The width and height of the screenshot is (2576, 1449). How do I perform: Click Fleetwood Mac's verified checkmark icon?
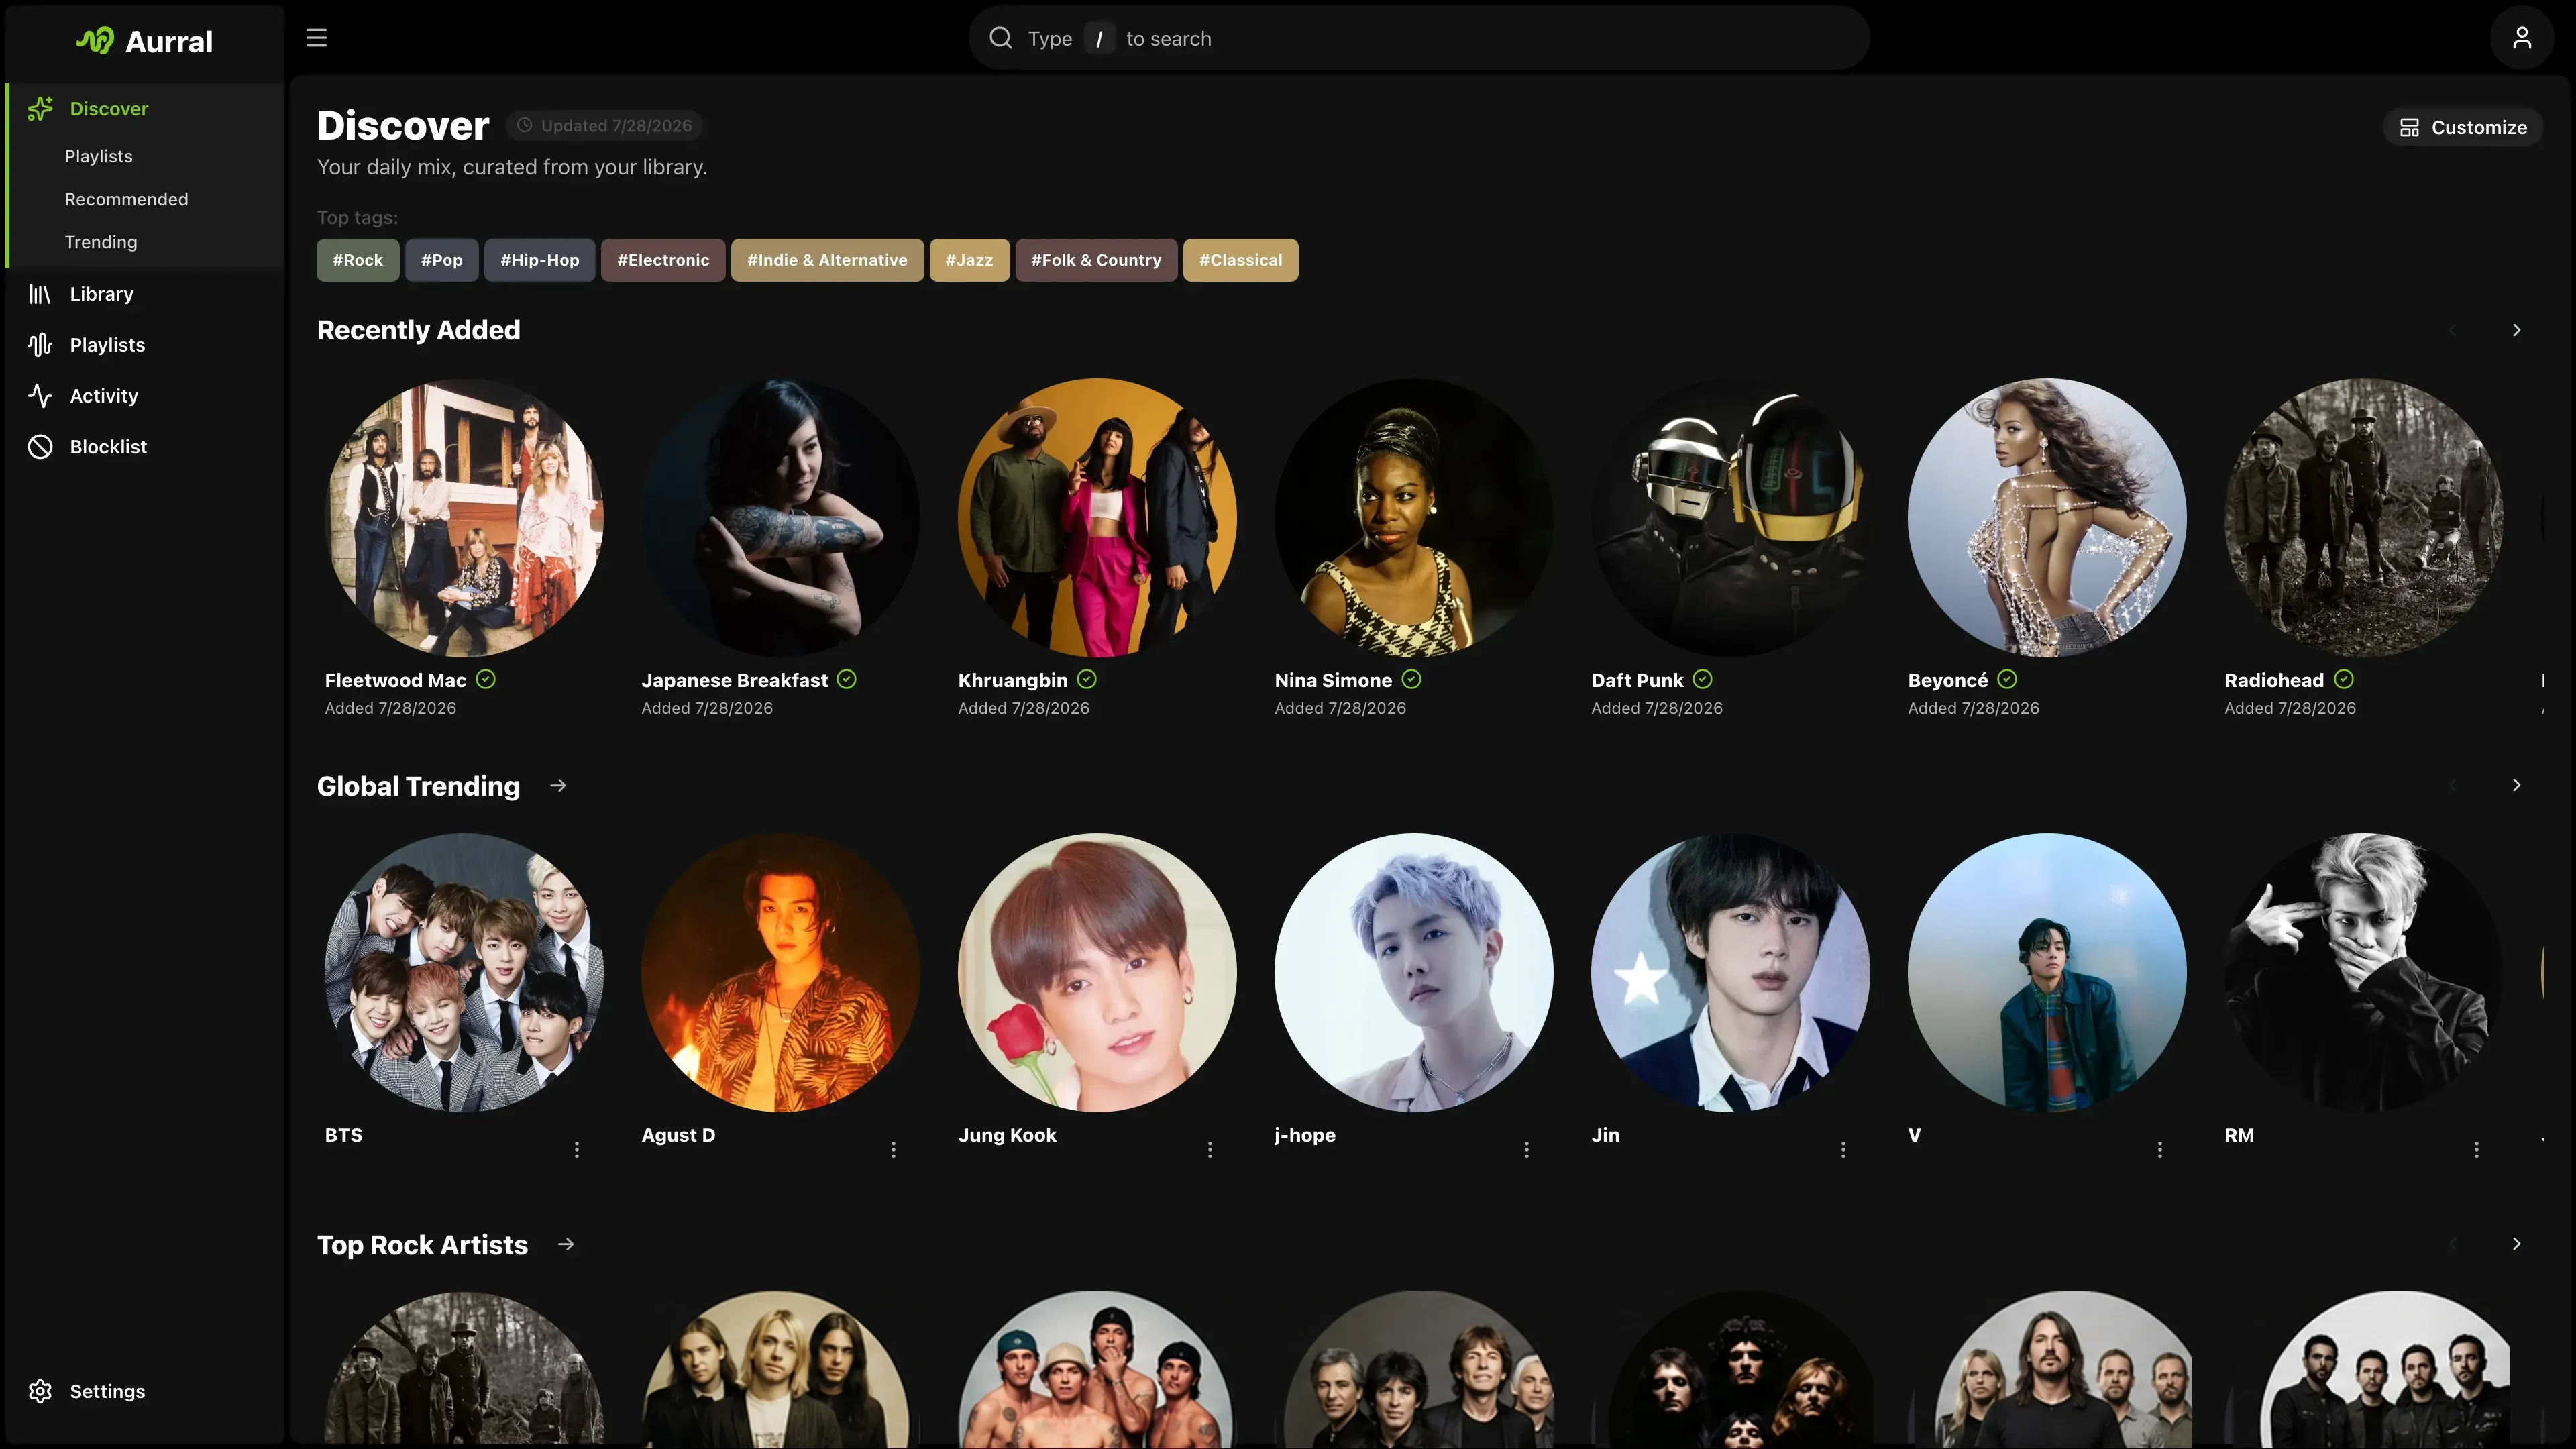click(486, 679)
